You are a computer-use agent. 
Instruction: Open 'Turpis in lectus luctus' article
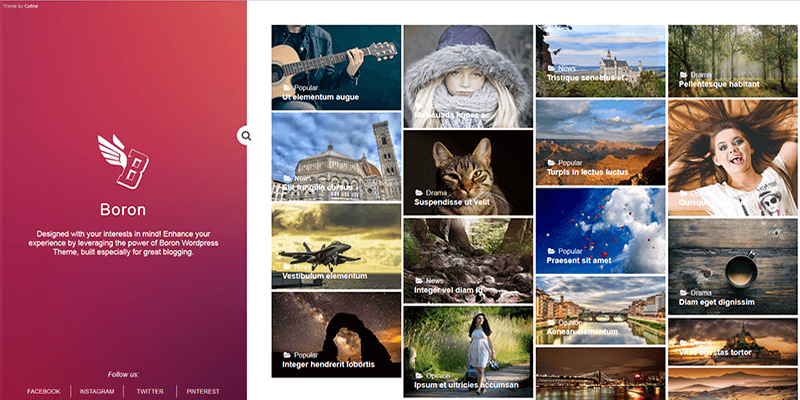tap(587, 172)
